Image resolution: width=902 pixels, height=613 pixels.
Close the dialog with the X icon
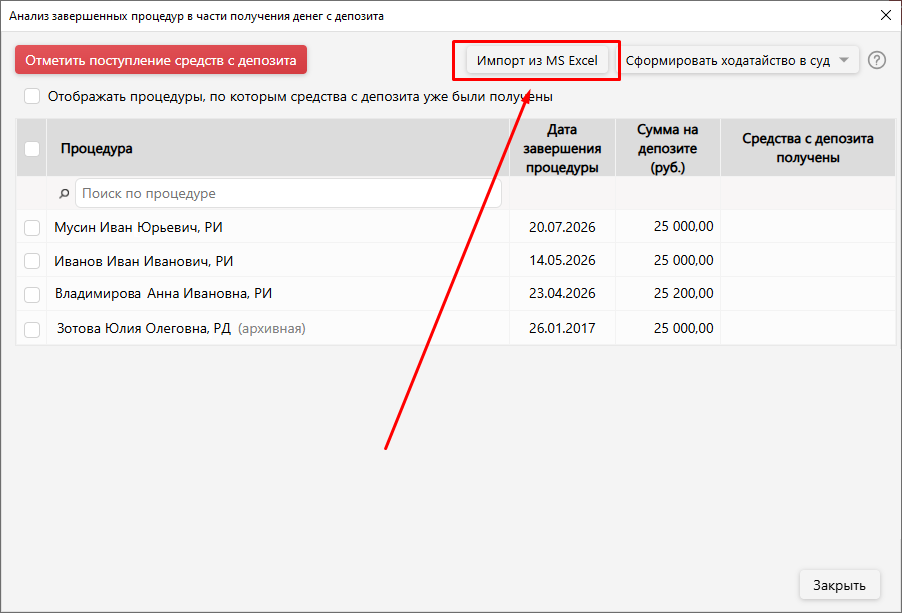[x=886, y=15]
